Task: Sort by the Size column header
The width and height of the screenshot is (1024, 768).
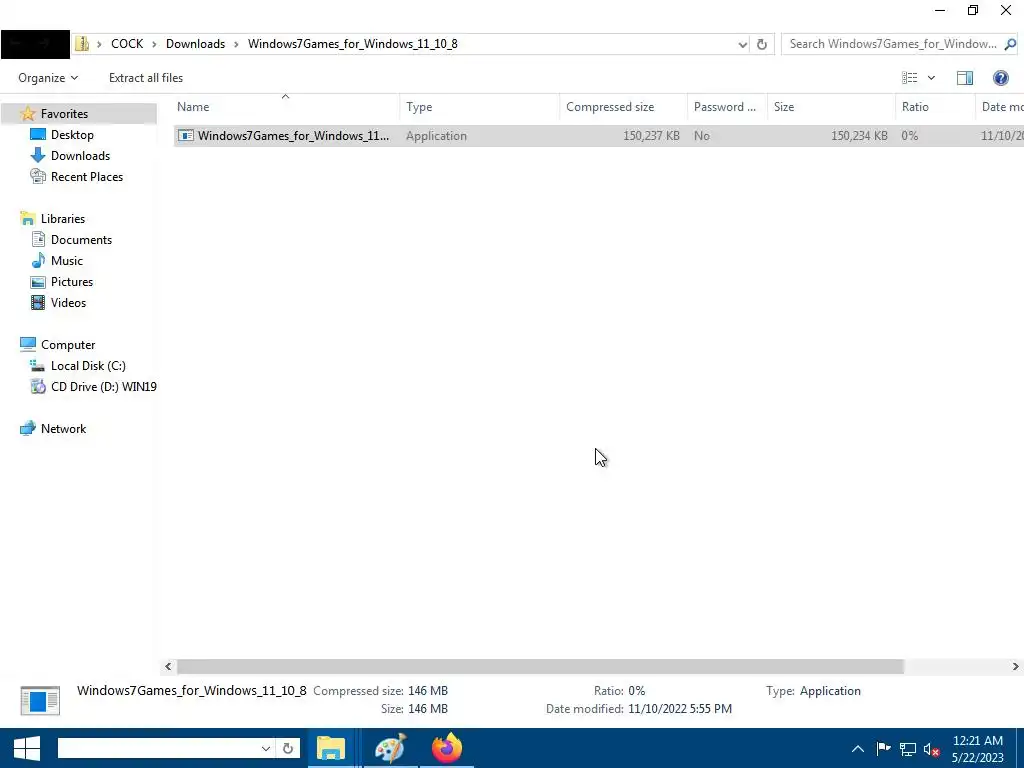Action: tap(831, 107)
